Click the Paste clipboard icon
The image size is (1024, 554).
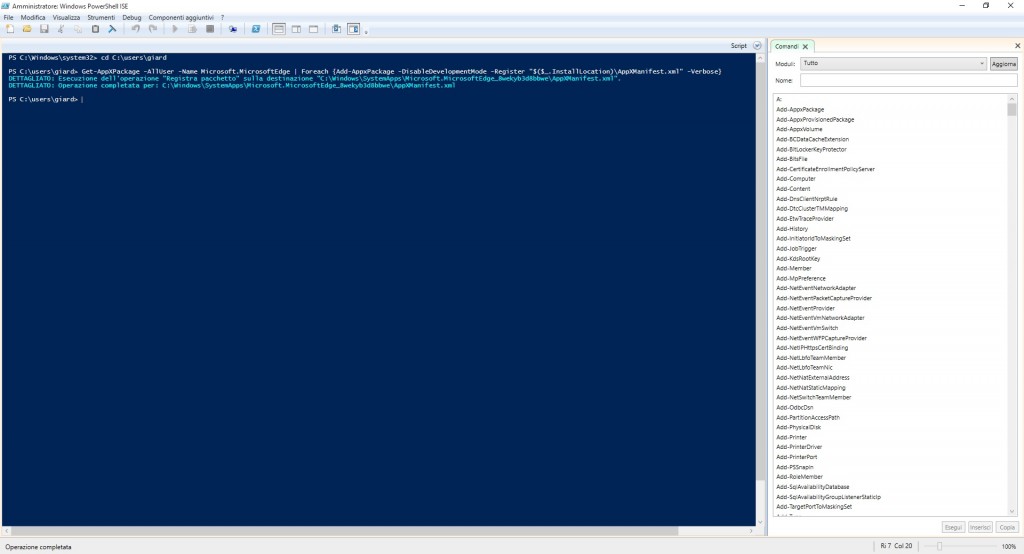[x=95, y=29]
